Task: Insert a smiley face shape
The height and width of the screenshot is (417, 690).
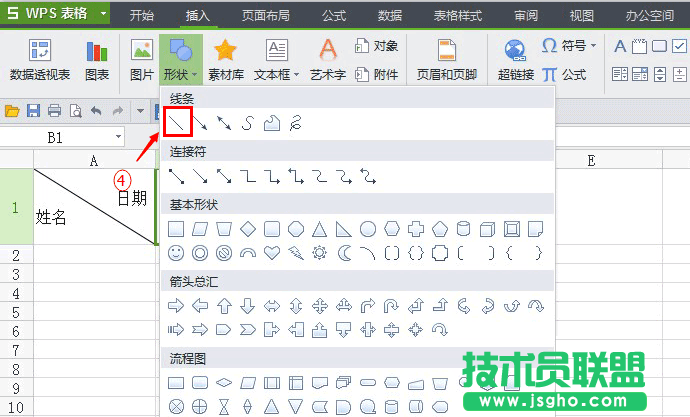Action: point(176,253)
